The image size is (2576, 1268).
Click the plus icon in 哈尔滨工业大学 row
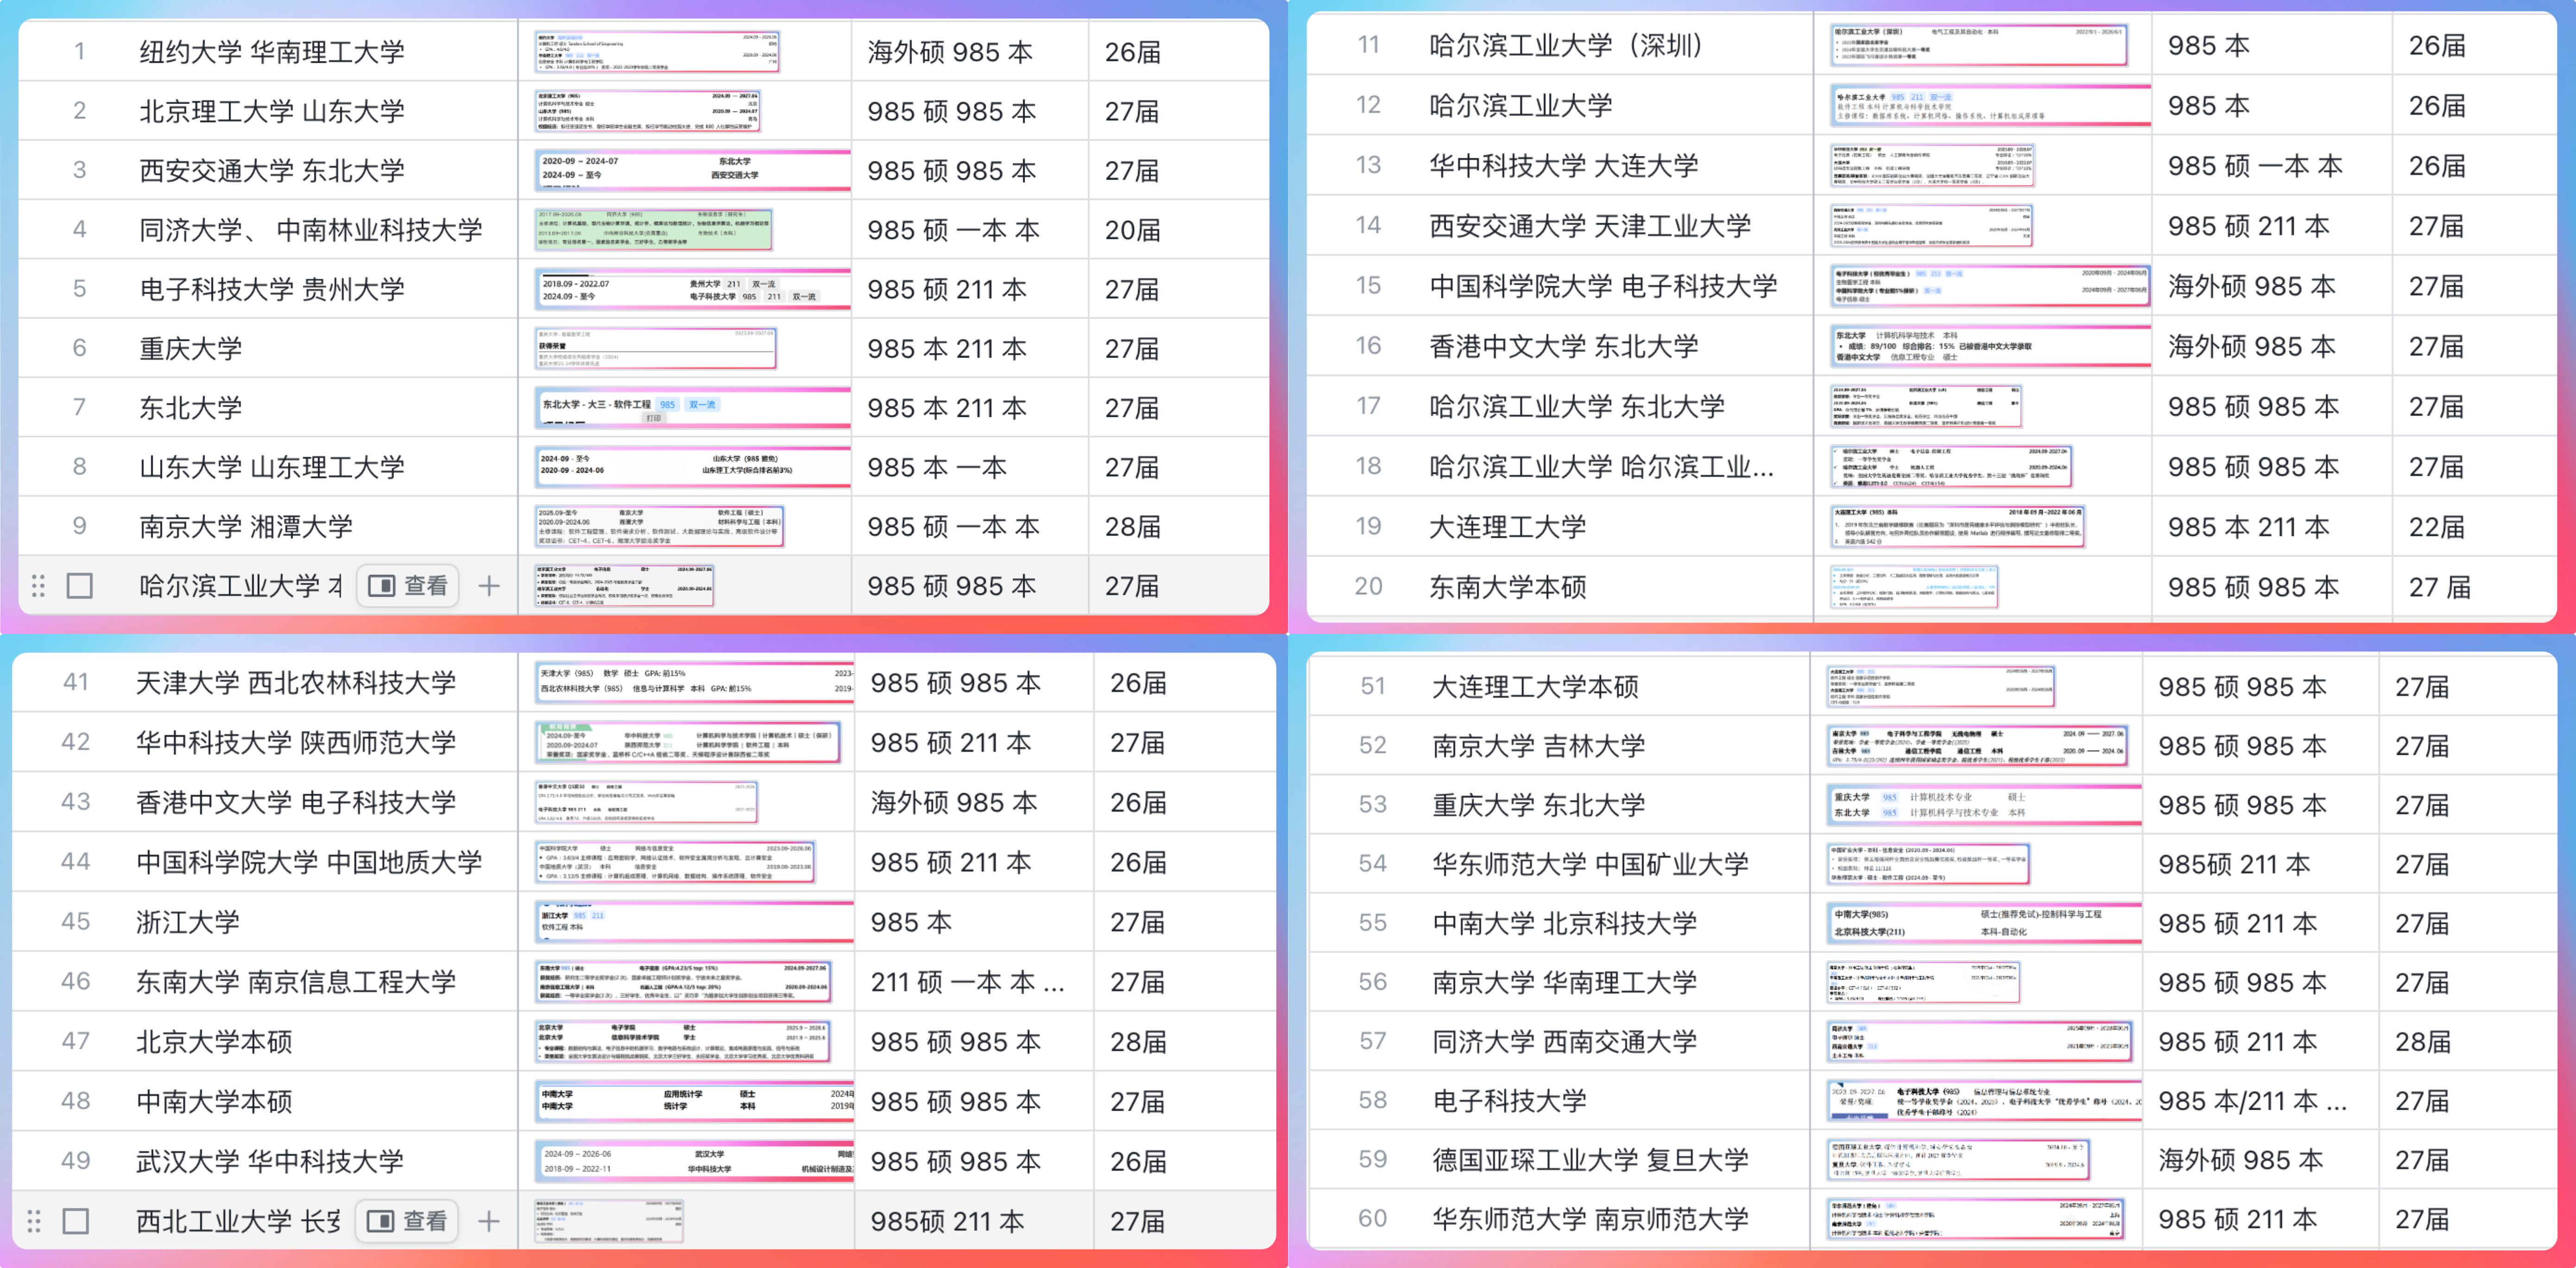pos(488,586)
